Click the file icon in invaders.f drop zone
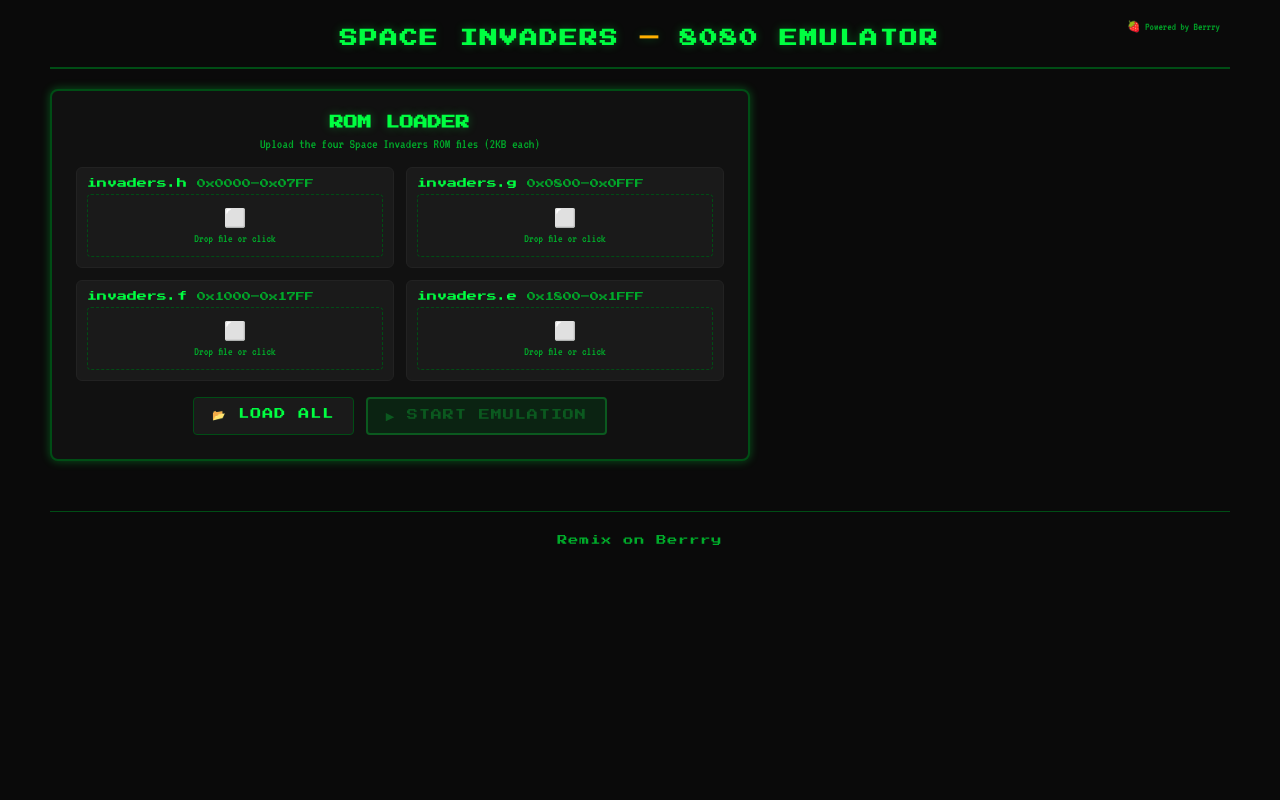The image size is (1280, 800). point(235,330)
